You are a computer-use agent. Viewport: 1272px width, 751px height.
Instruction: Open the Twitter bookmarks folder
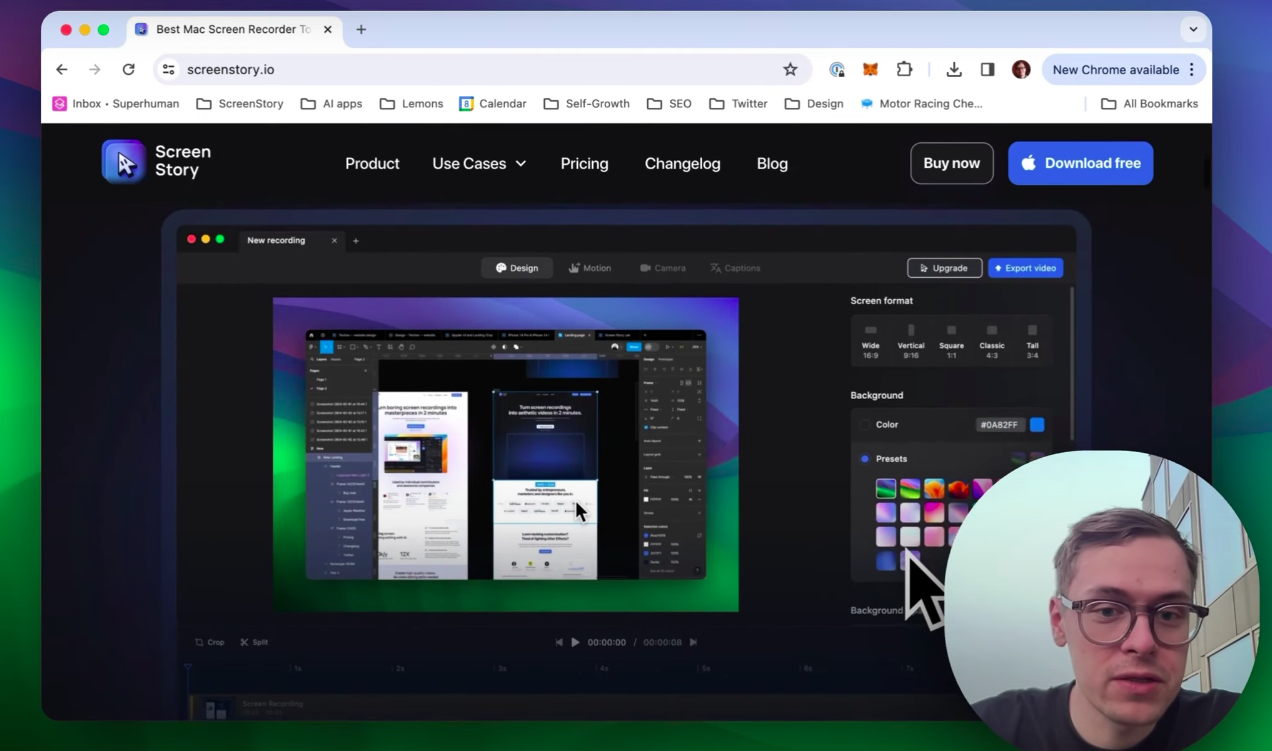[738, 104]
